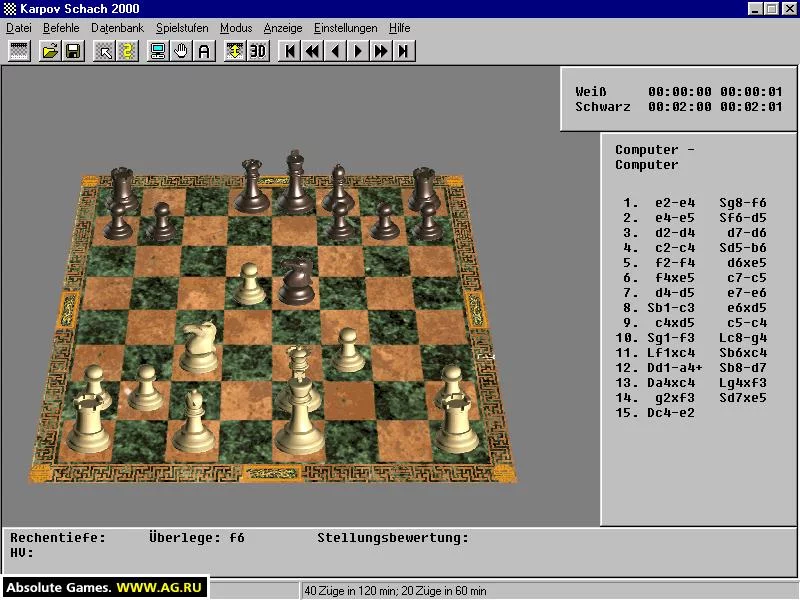Open the Spielstufen menu

tap(182, 28)
